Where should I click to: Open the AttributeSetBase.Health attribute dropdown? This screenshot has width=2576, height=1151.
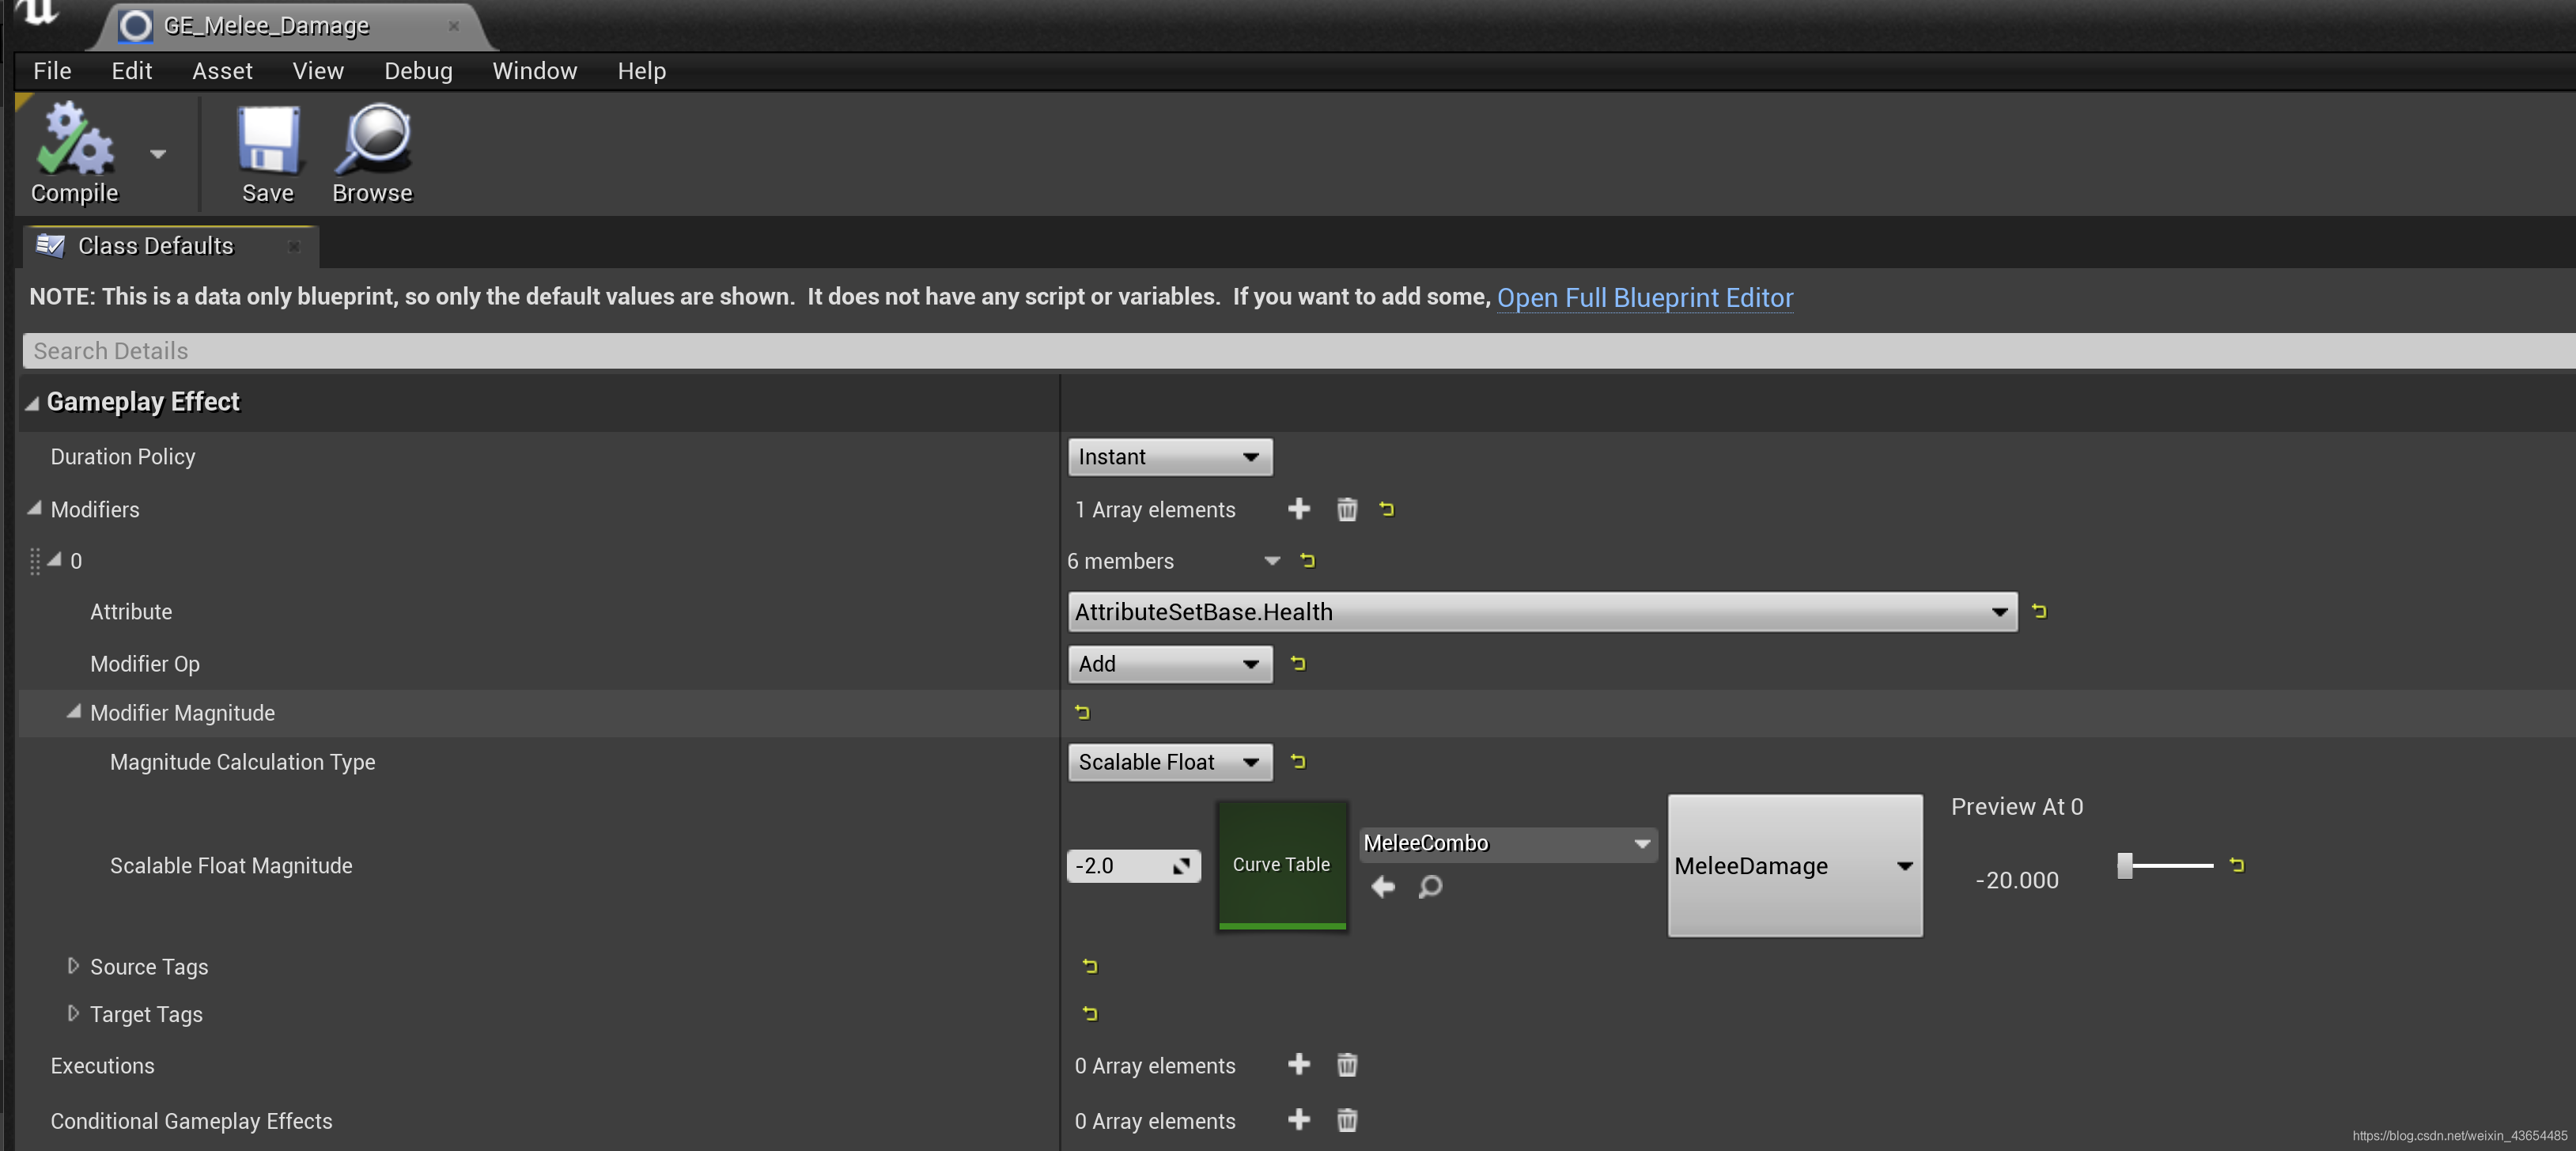coord(1541,611)
